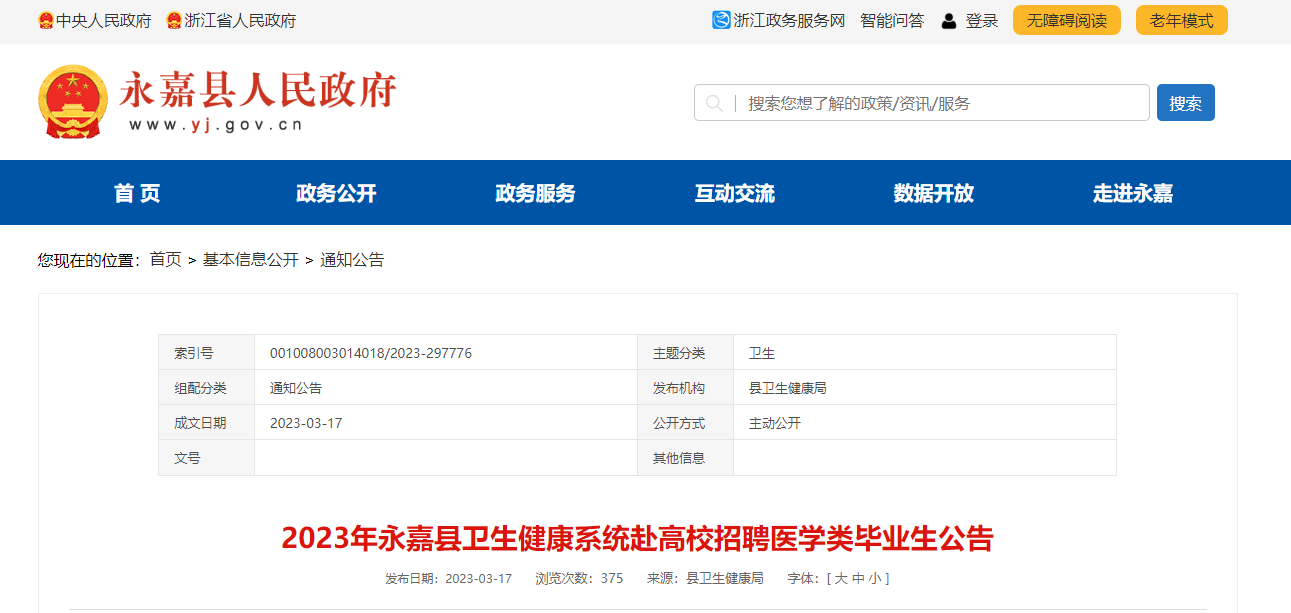This screenshot has height=613, width=1291.
Task: Go to 首页 in the blue navigation bar
Action: click(x=137, y=193)
